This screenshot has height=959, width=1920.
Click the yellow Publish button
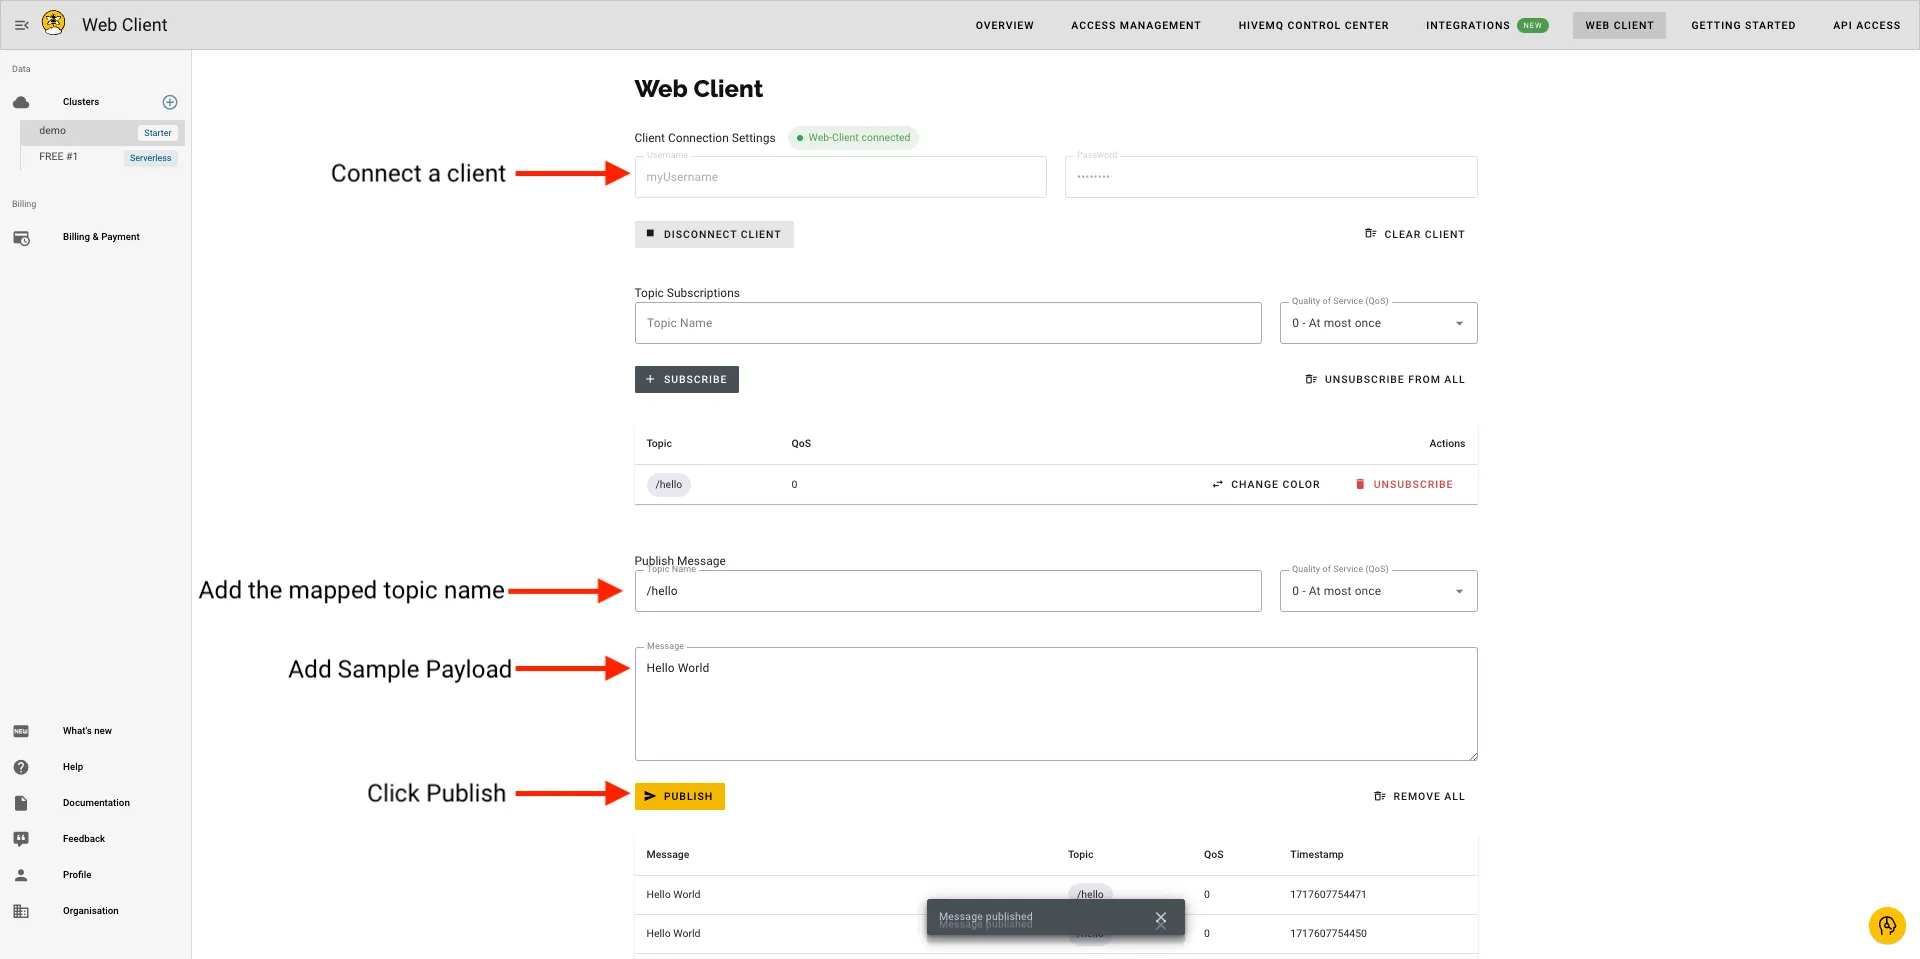point(680,797)
